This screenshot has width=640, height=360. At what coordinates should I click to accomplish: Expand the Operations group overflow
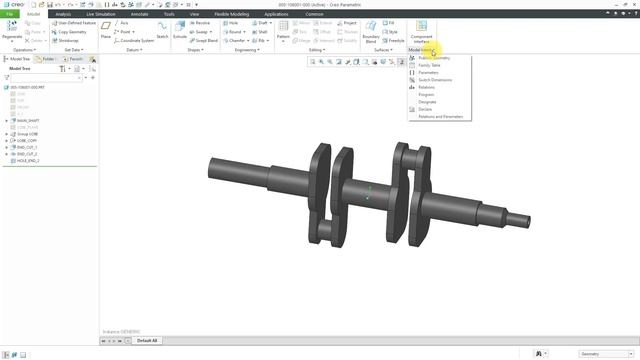(x=24, y=50)
